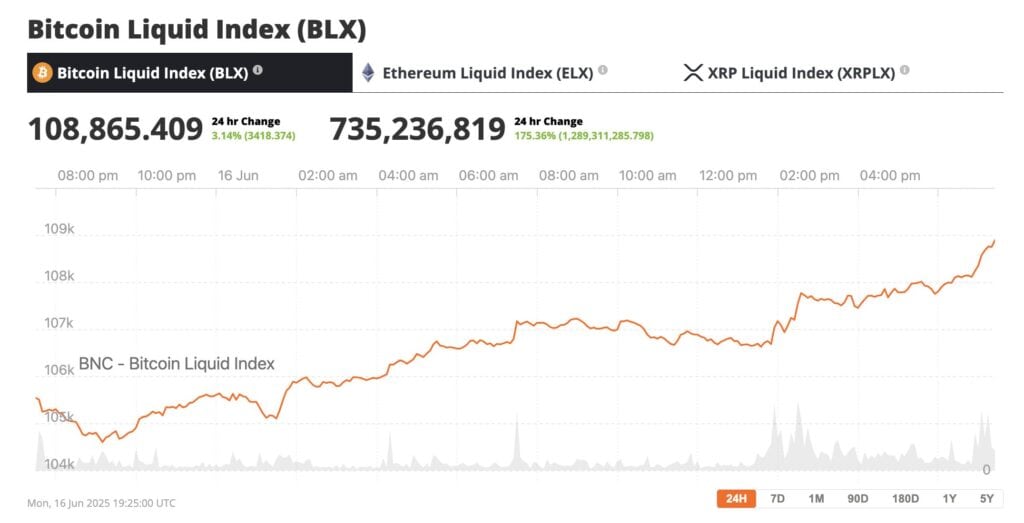Set chart range to 1Y
The width and height of the screenshot is (1024, 523).
click(x=949, y=499)
